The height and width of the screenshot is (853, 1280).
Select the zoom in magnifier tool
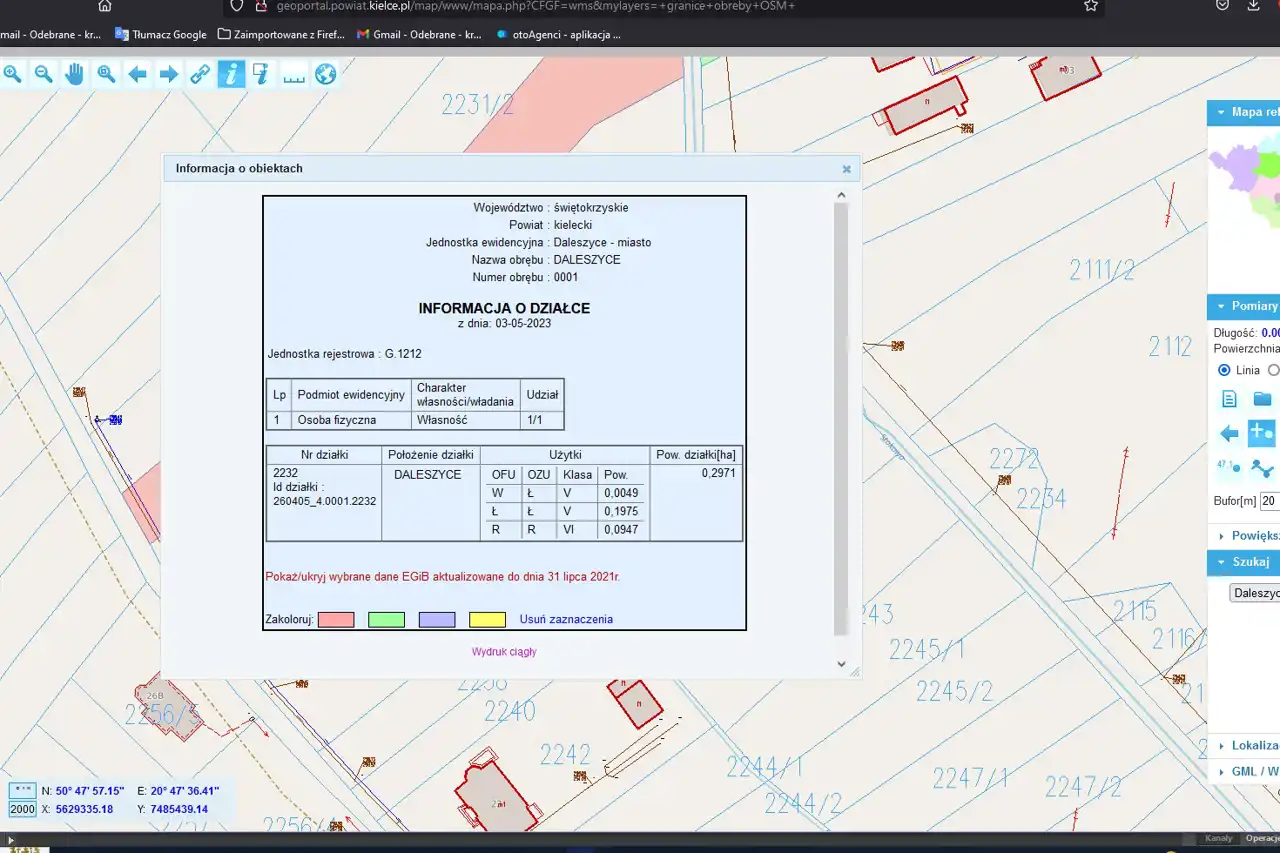[12, 74]
